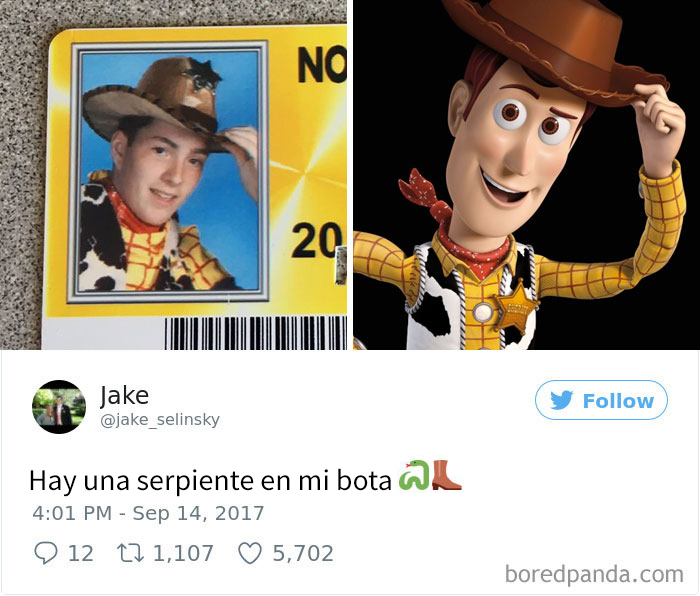Click the brown boot emoji
This screenshot has width=700, height=596.
(x=446, y=475)
